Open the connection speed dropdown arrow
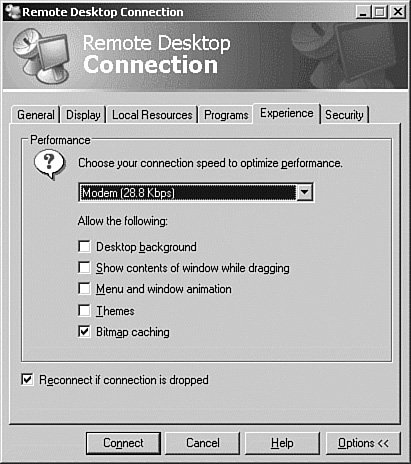 pos(304,192)
